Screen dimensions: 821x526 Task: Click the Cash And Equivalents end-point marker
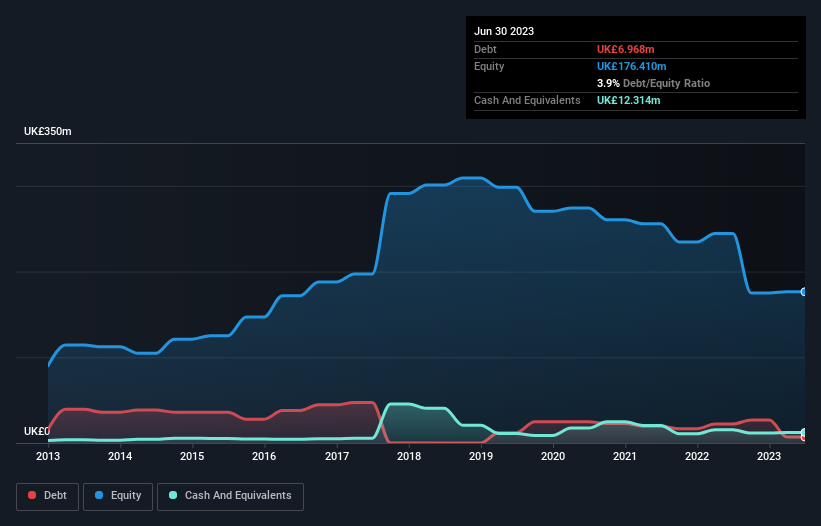pyautogui.click(x=804, y=432)
